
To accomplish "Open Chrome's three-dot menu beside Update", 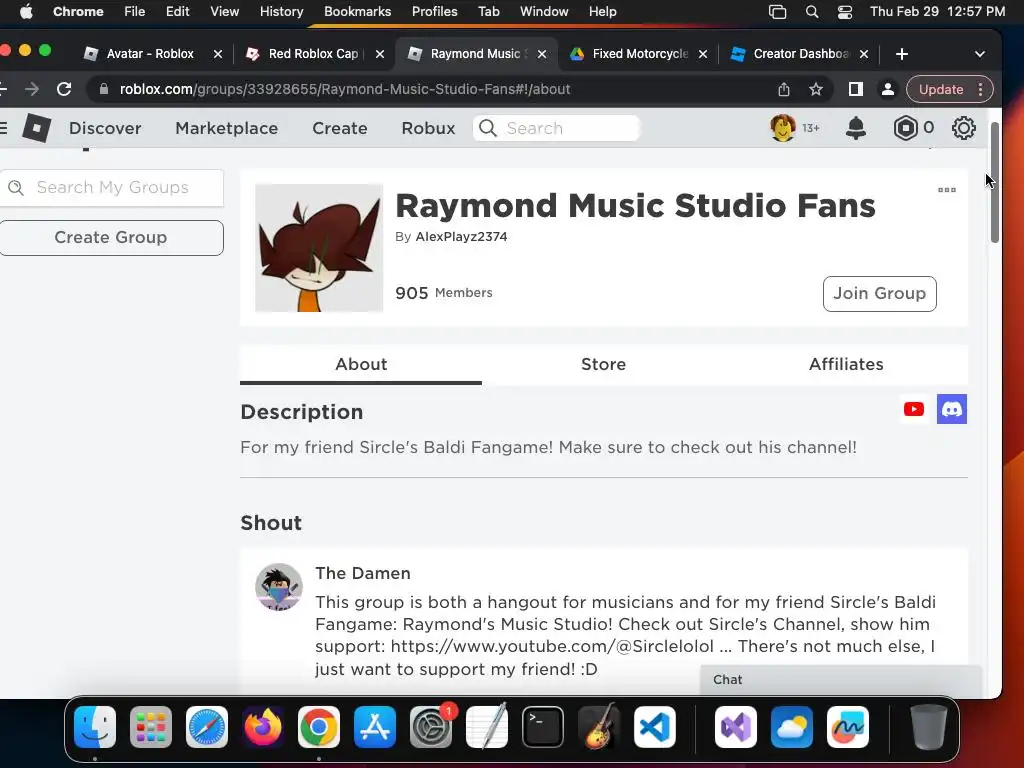I will click(x=980, y=89).
